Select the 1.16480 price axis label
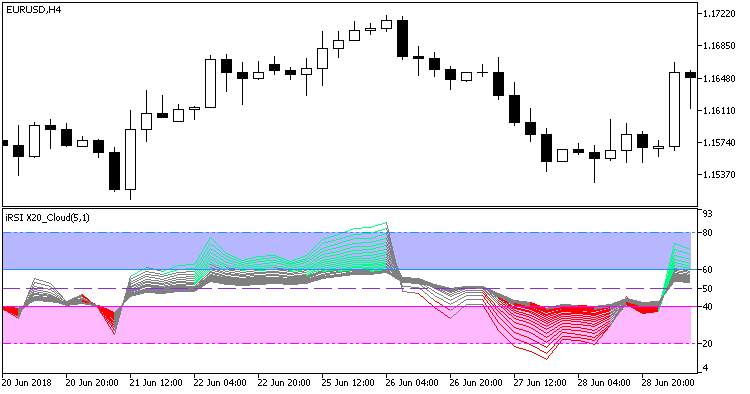The image size is (750, 394). point(718,78)
